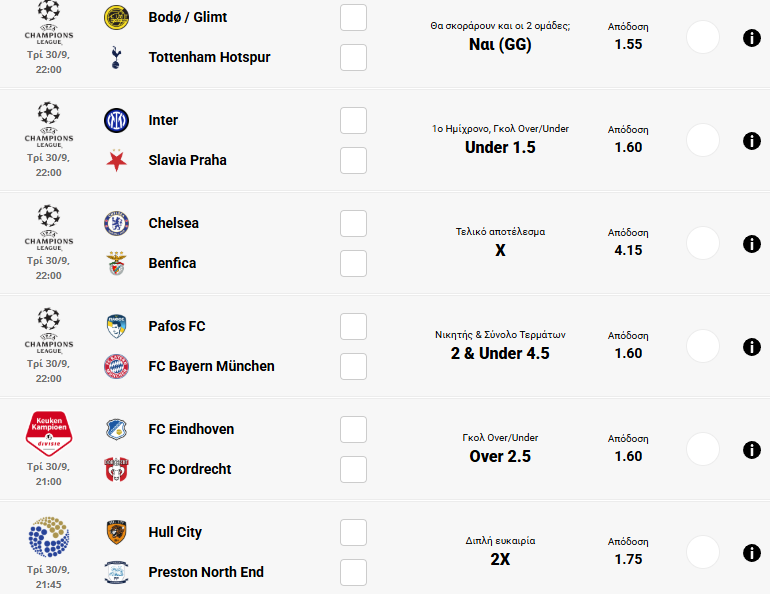The width and height of the screenshot is (770, 594).
Task: Open info icon for Bodø / Glimt match
Action: (752, 38)
